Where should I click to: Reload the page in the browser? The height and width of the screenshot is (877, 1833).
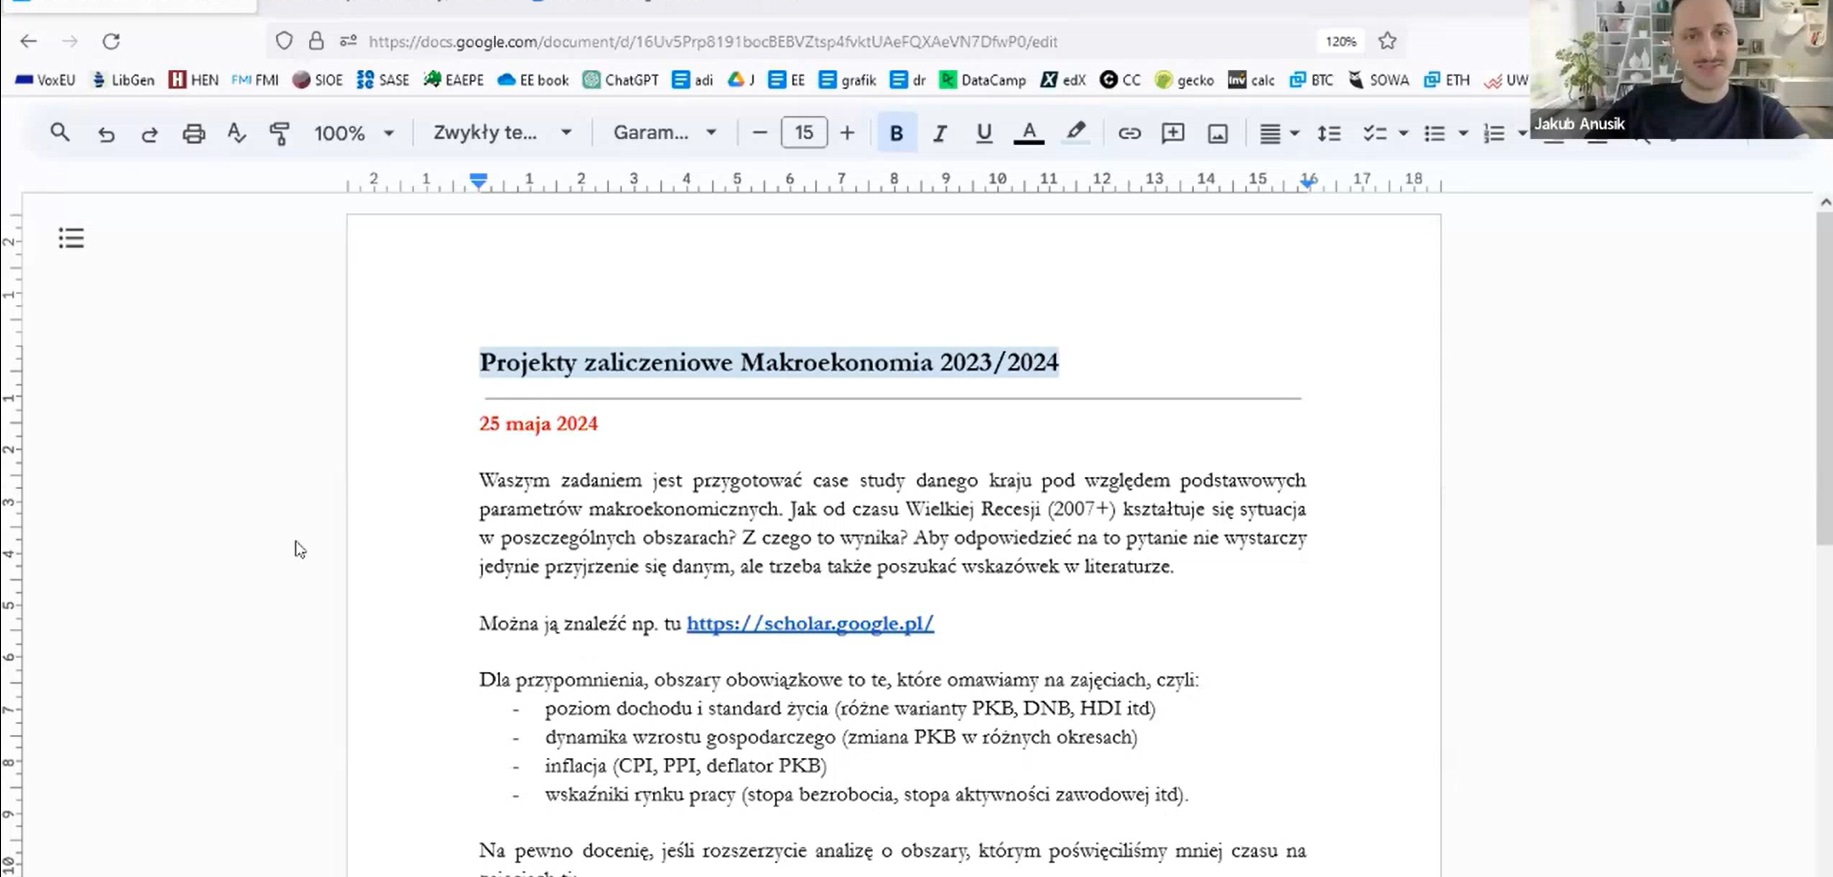(111, 41)
